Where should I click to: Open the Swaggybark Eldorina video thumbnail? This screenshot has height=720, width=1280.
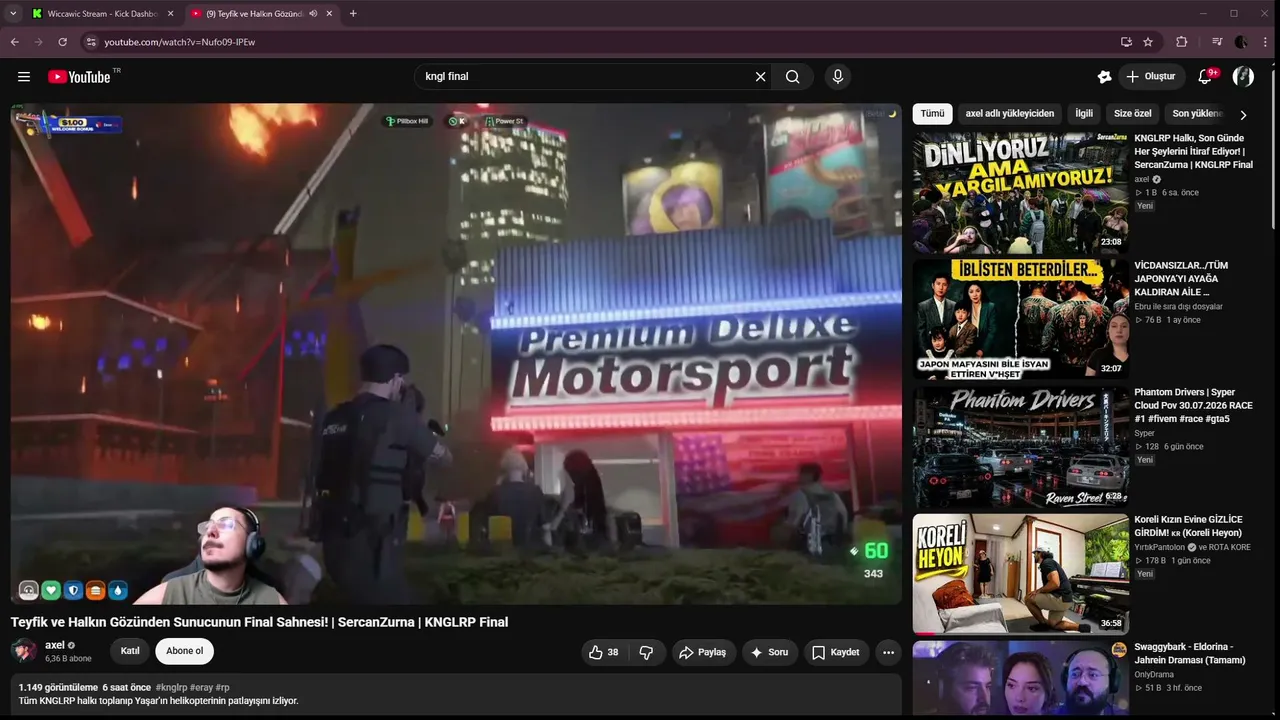1020,678
